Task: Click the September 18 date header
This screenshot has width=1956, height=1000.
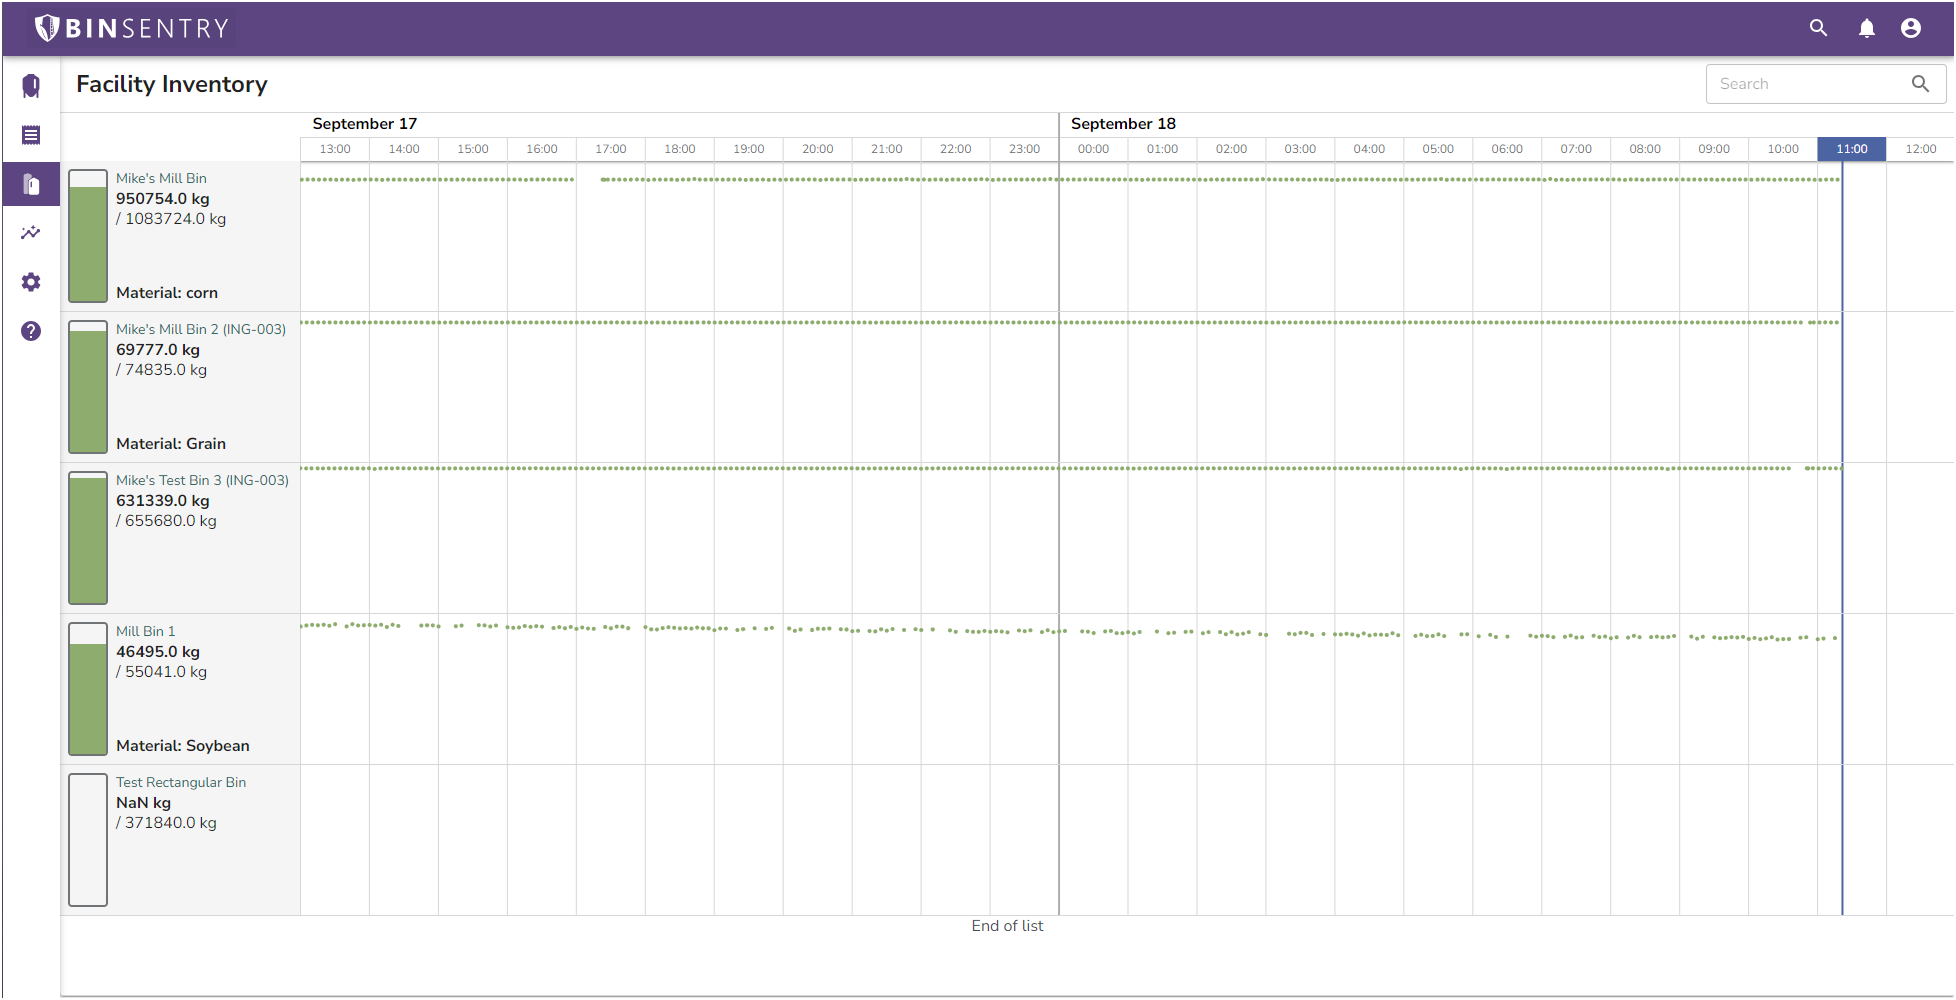Action: pos(1122,123)
